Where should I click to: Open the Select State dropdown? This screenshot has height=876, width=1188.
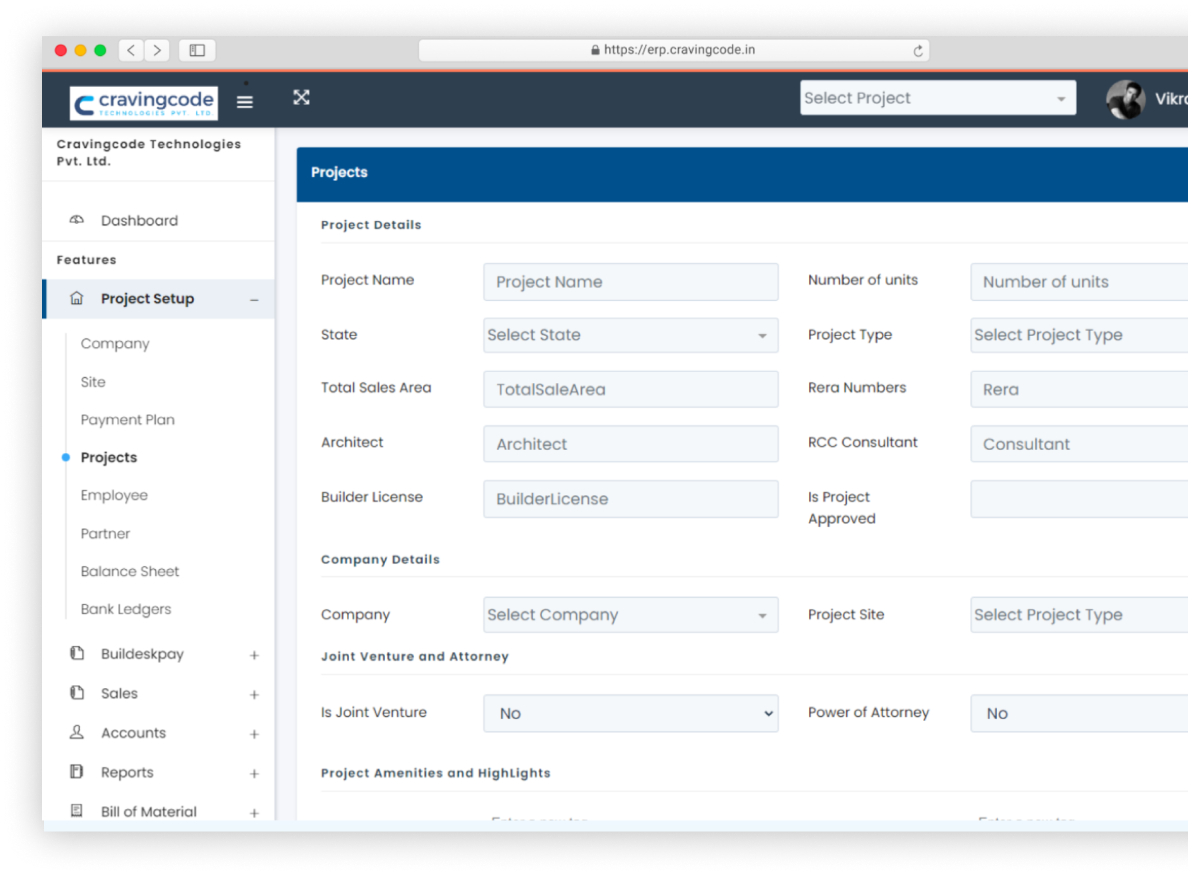click(x=630, y=335)
